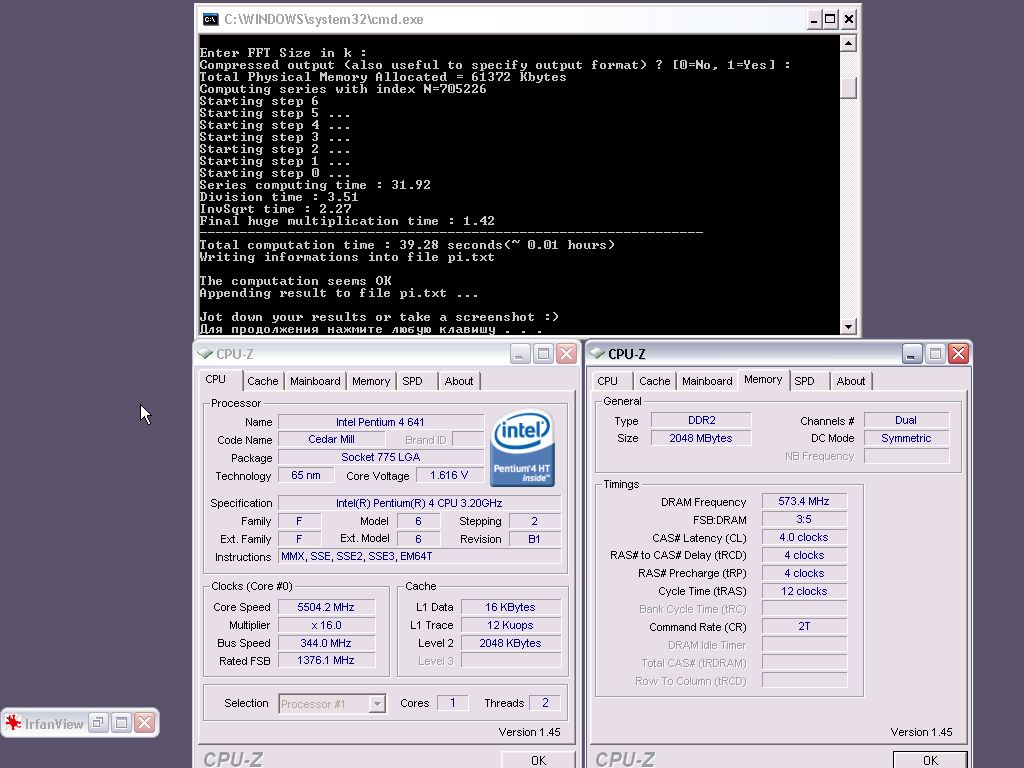Click the IrfanView red splat icon

coord(13,722)
